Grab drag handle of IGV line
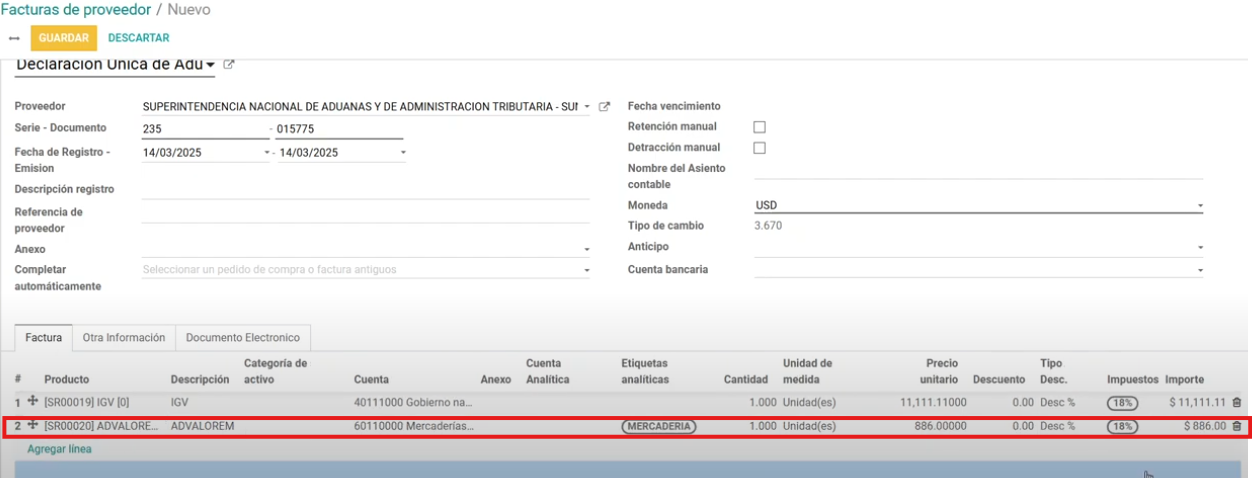This screenshot has height=478, width=1252. [x=32, y=402]
